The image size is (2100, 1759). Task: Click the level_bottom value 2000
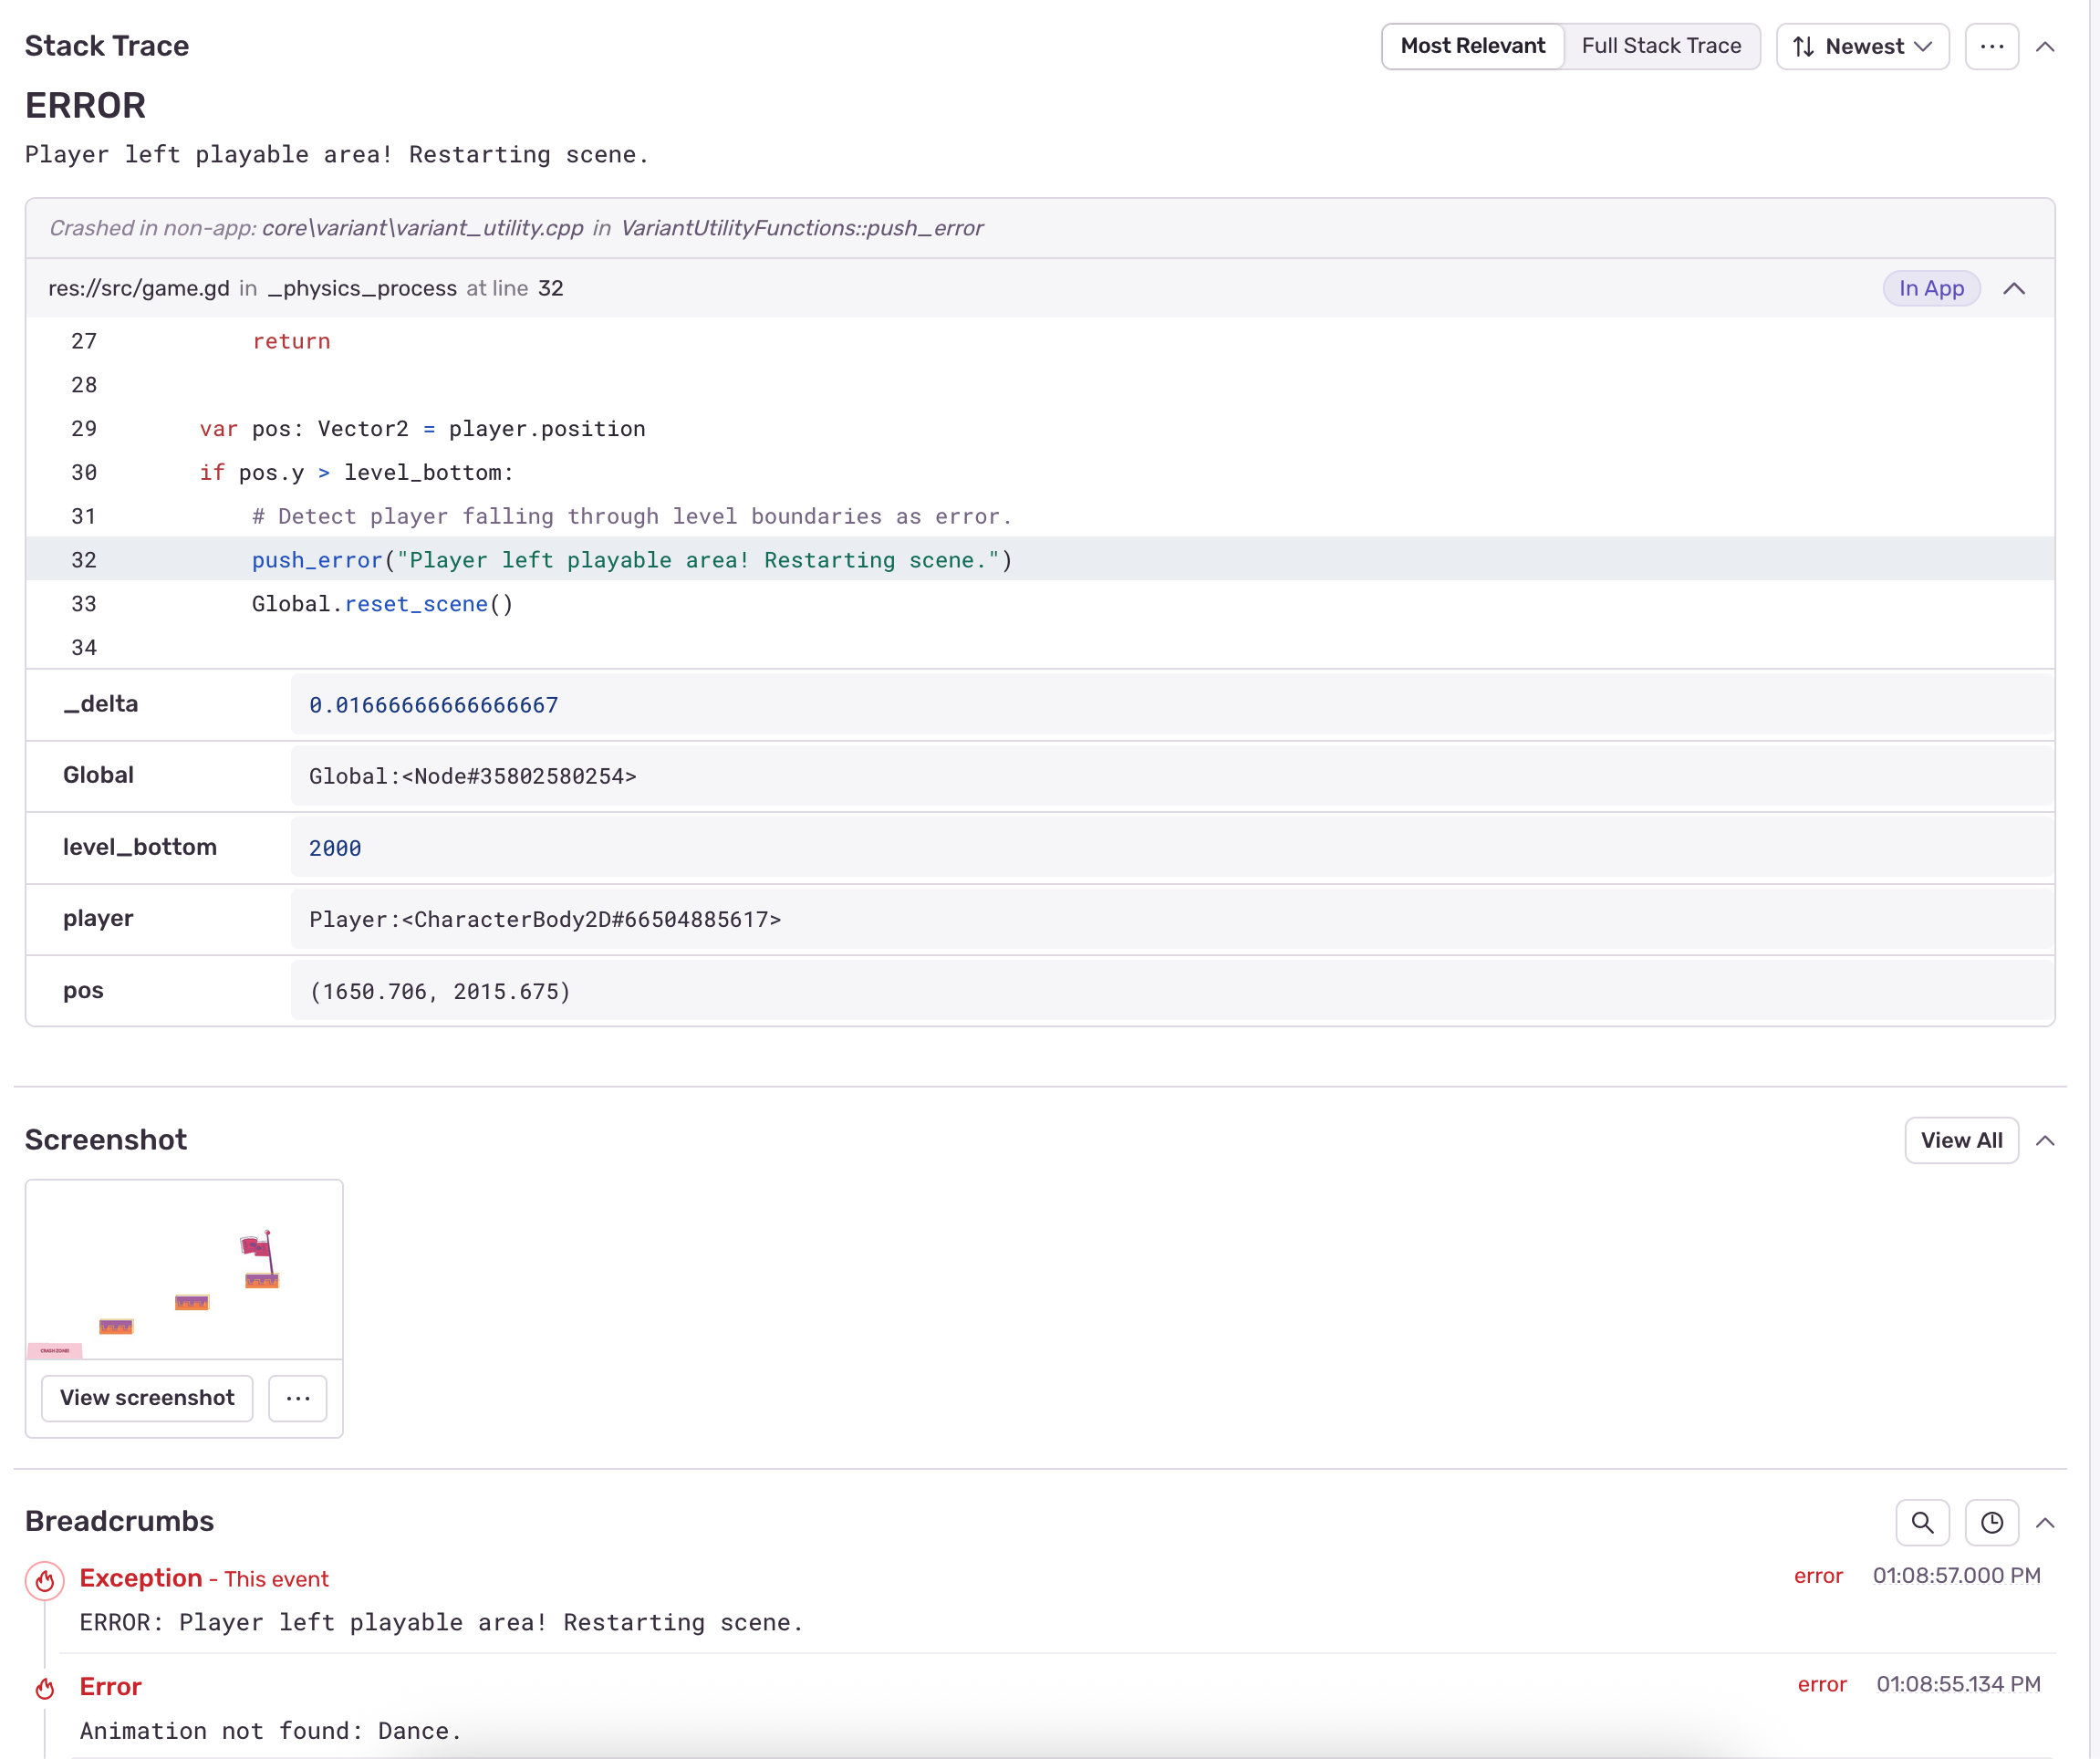click(1172, 848)
